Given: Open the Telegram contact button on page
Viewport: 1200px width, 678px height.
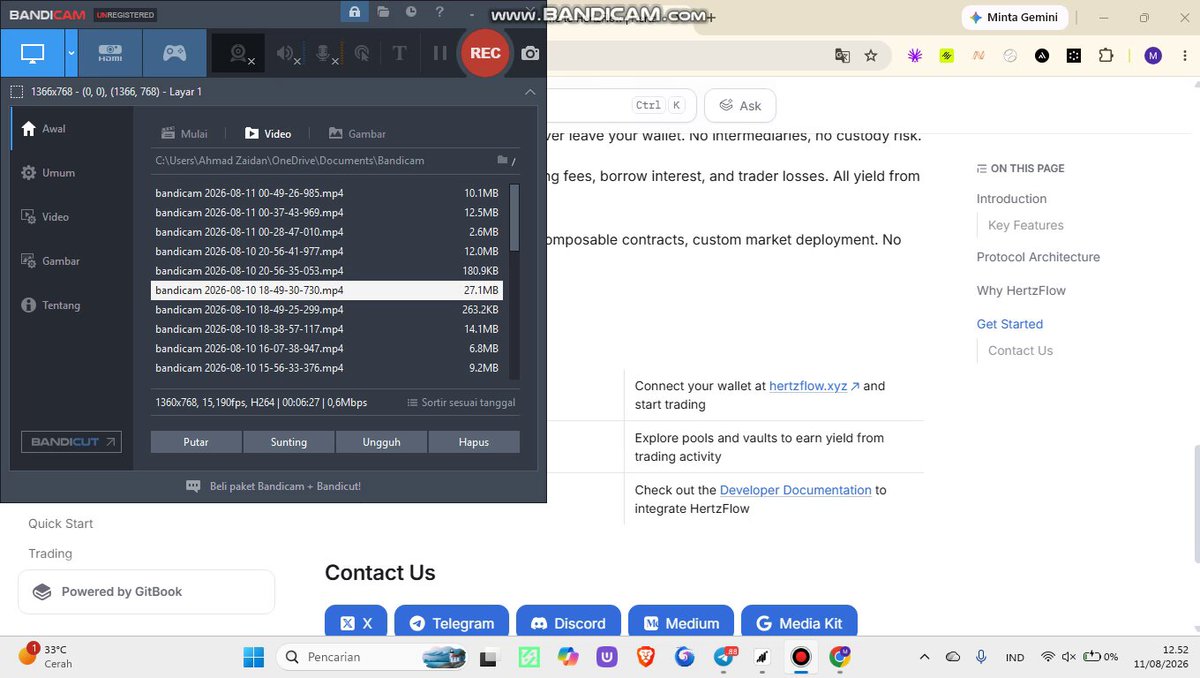Looking at the screenshot, I should [x=451, y=623].
